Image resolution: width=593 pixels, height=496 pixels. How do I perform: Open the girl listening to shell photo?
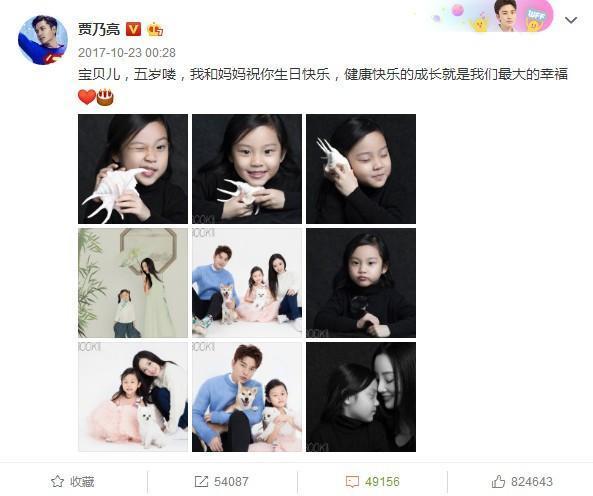click(361, 169)
